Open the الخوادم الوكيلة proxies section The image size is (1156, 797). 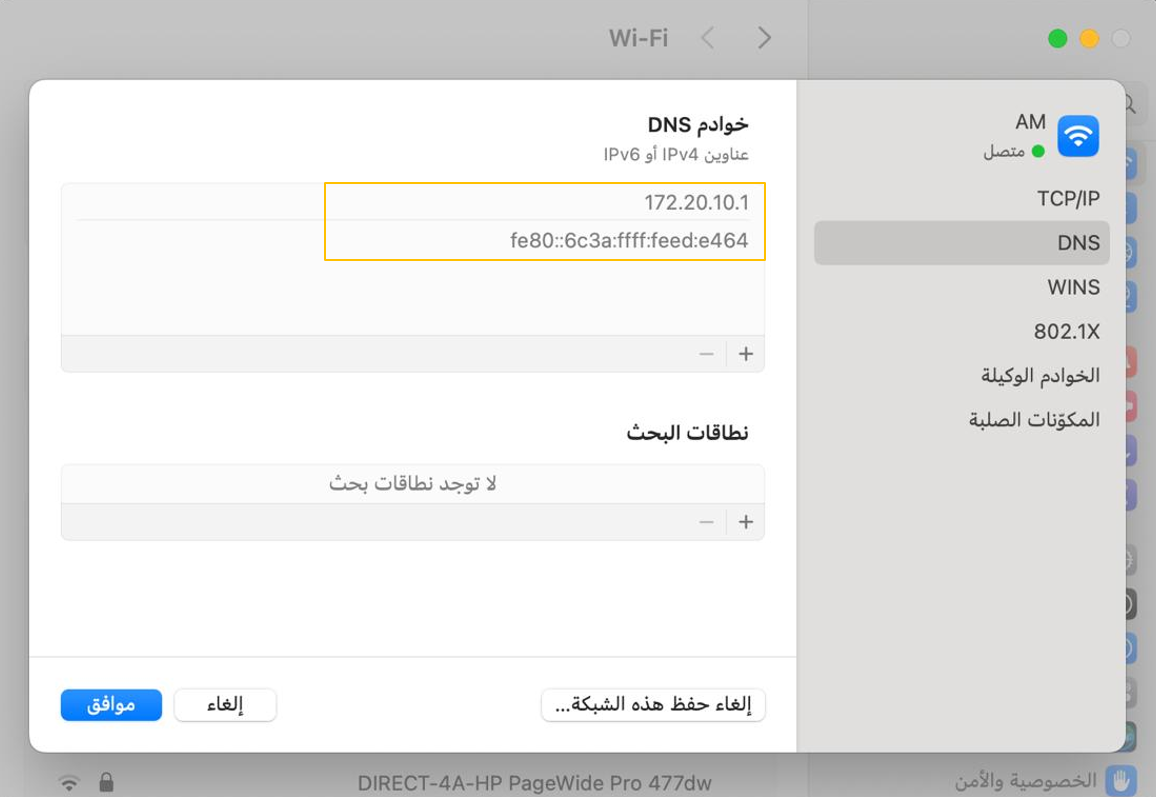pyautogui.click(x=1040, y=374)
